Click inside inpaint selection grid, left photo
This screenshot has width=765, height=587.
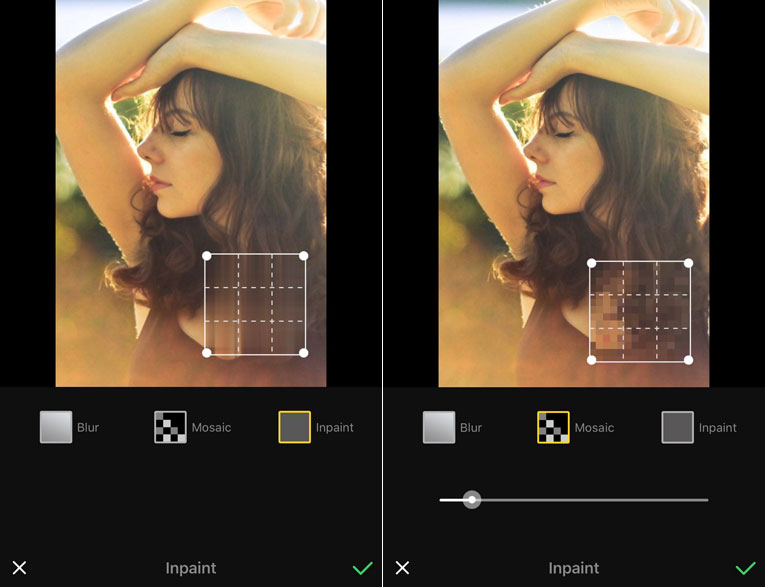coord(255,304)
